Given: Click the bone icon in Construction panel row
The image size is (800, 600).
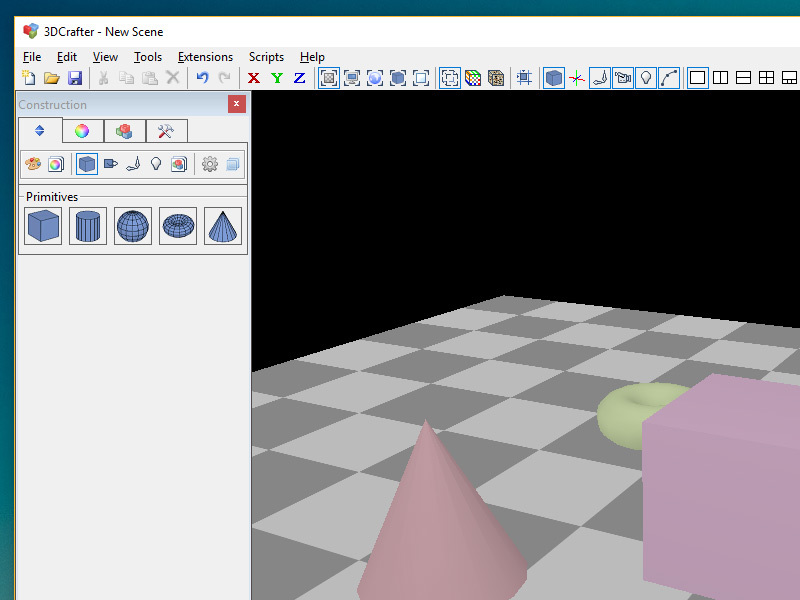Looking at the screenshot, I should pos(133,164).
